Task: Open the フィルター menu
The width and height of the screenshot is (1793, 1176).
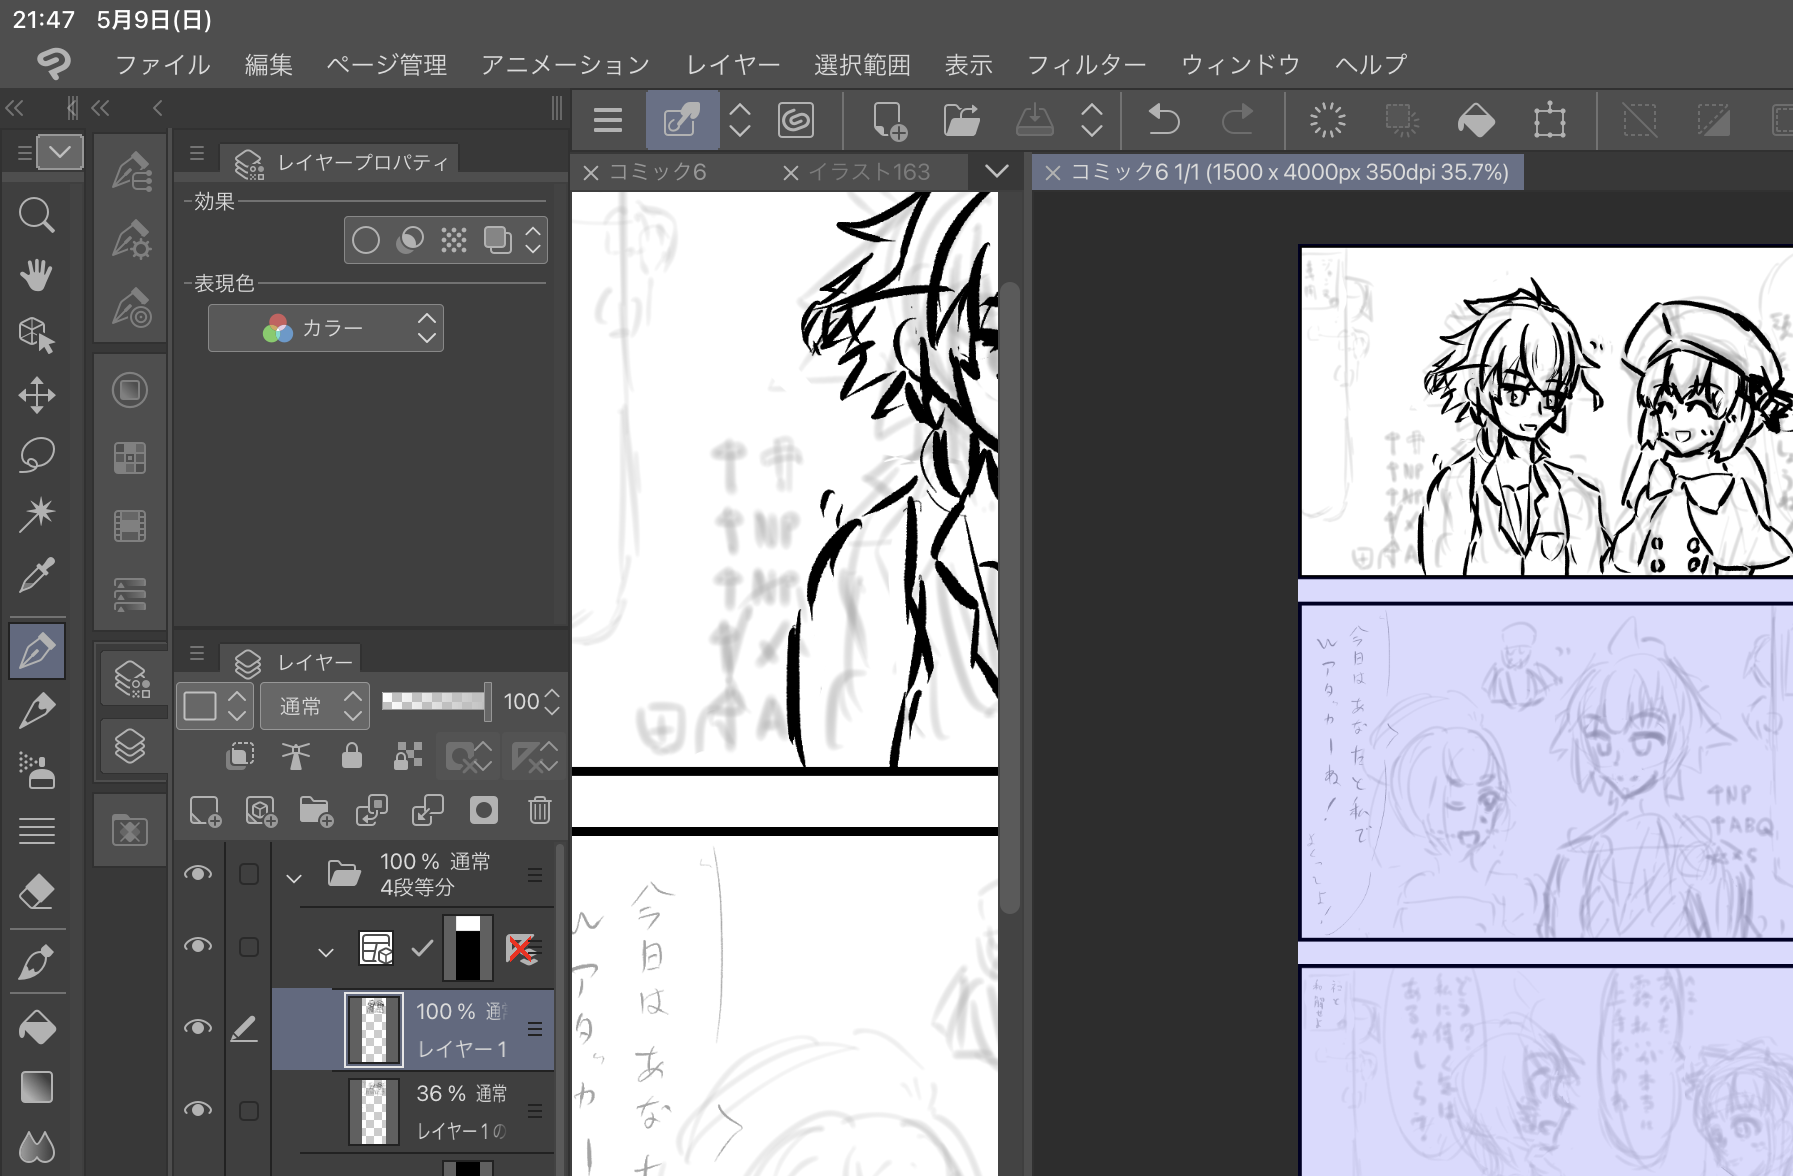Action: [1086, 65]
